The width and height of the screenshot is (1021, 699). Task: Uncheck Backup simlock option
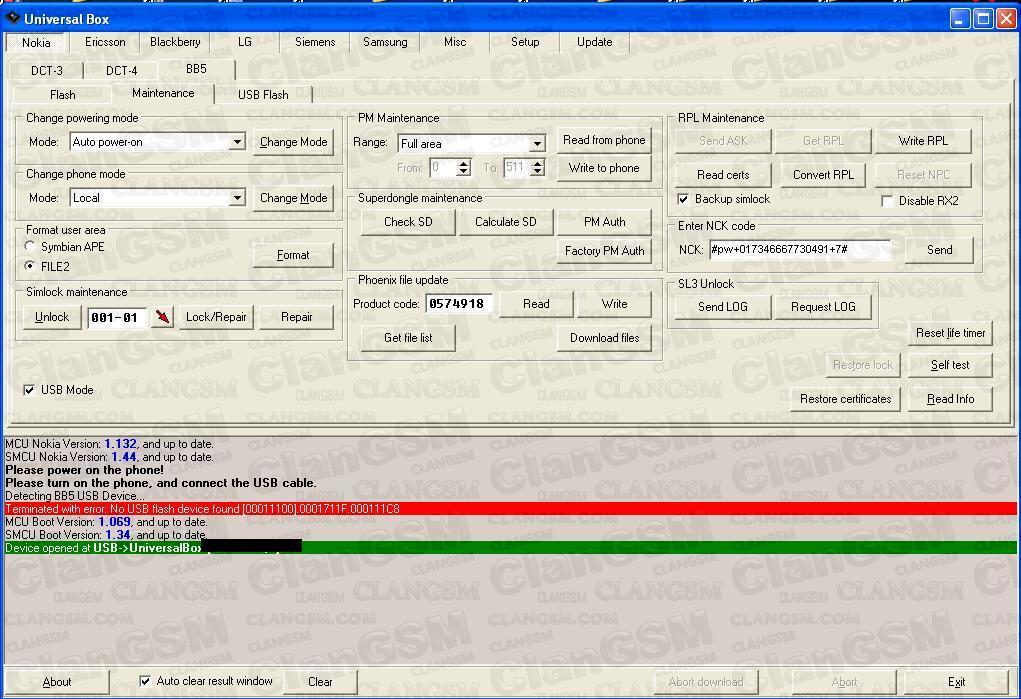683,199
